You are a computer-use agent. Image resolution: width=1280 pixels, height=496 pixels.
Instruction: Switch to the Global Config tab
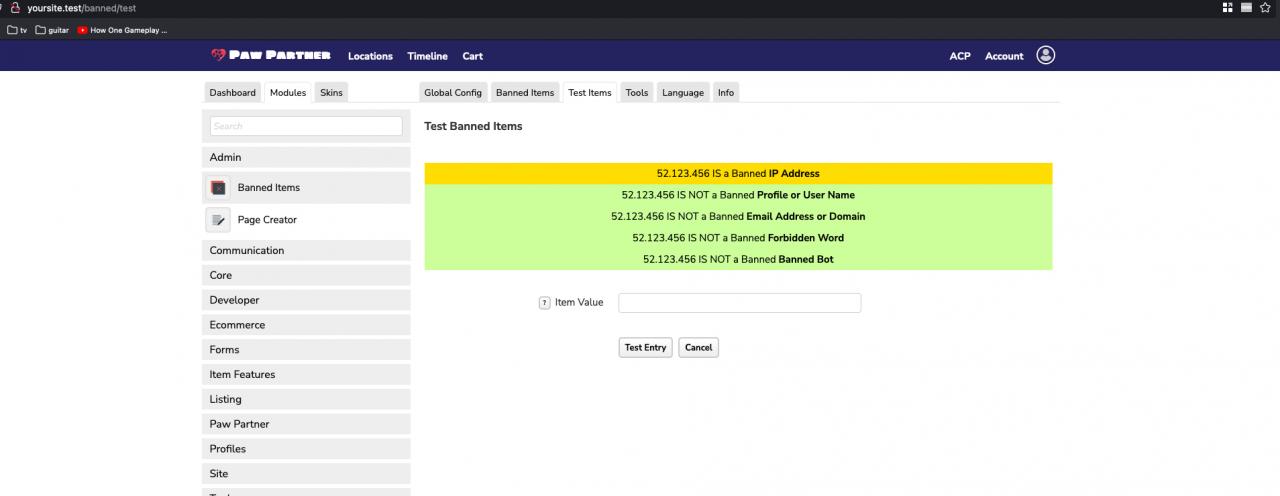point(453,93)
